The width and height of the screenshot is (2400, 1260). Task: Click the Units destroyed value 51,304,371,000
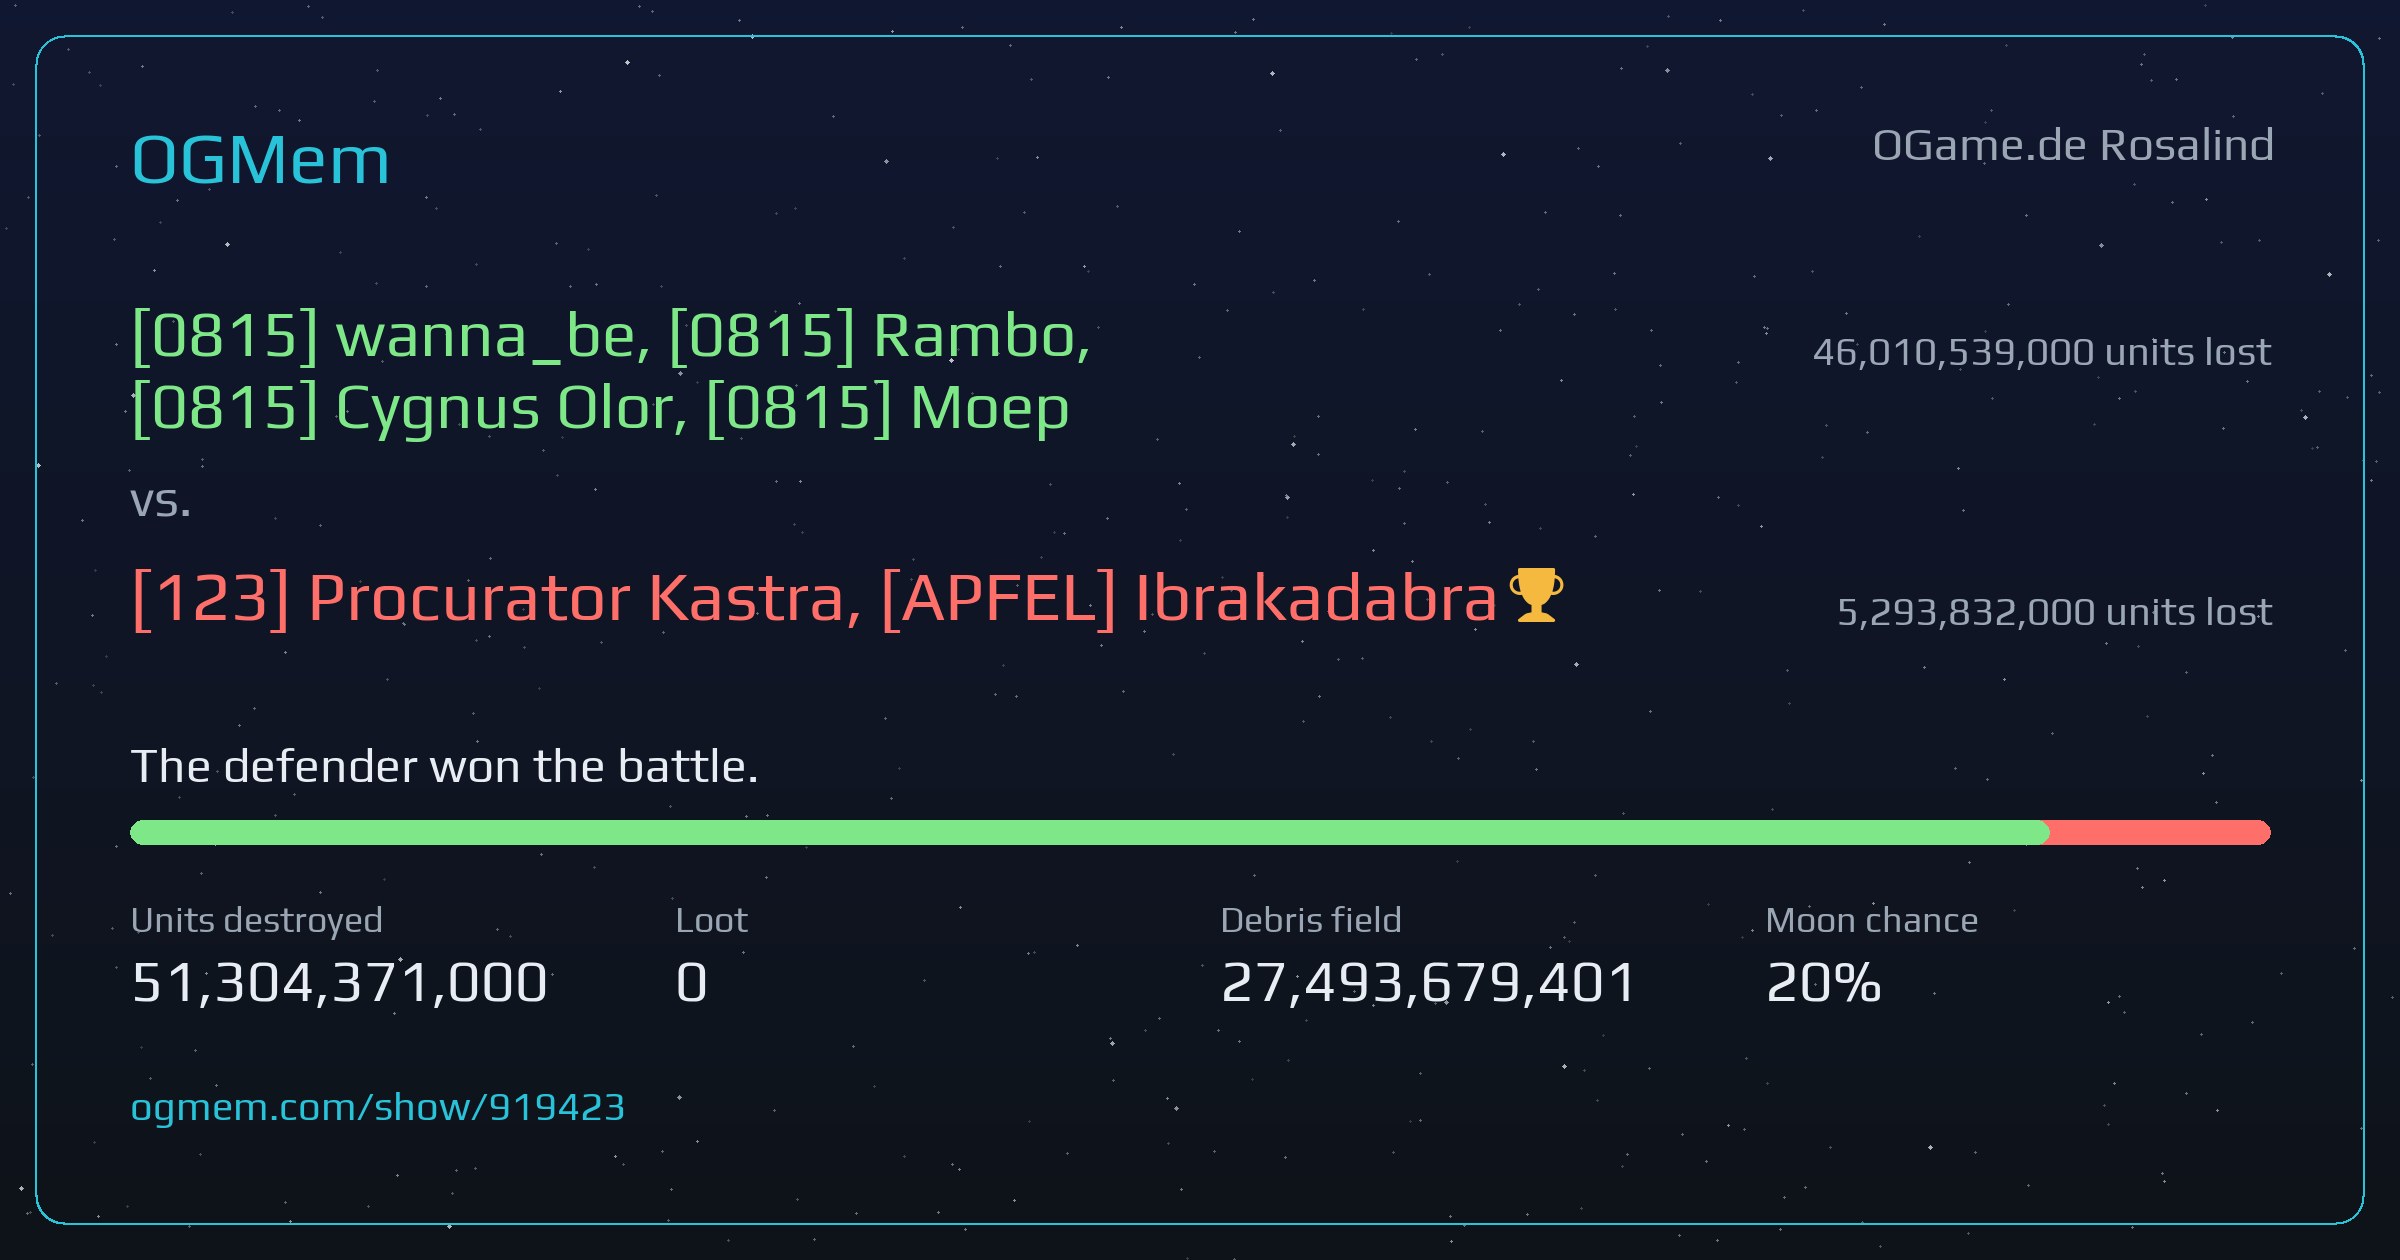[x=339, y=982]
